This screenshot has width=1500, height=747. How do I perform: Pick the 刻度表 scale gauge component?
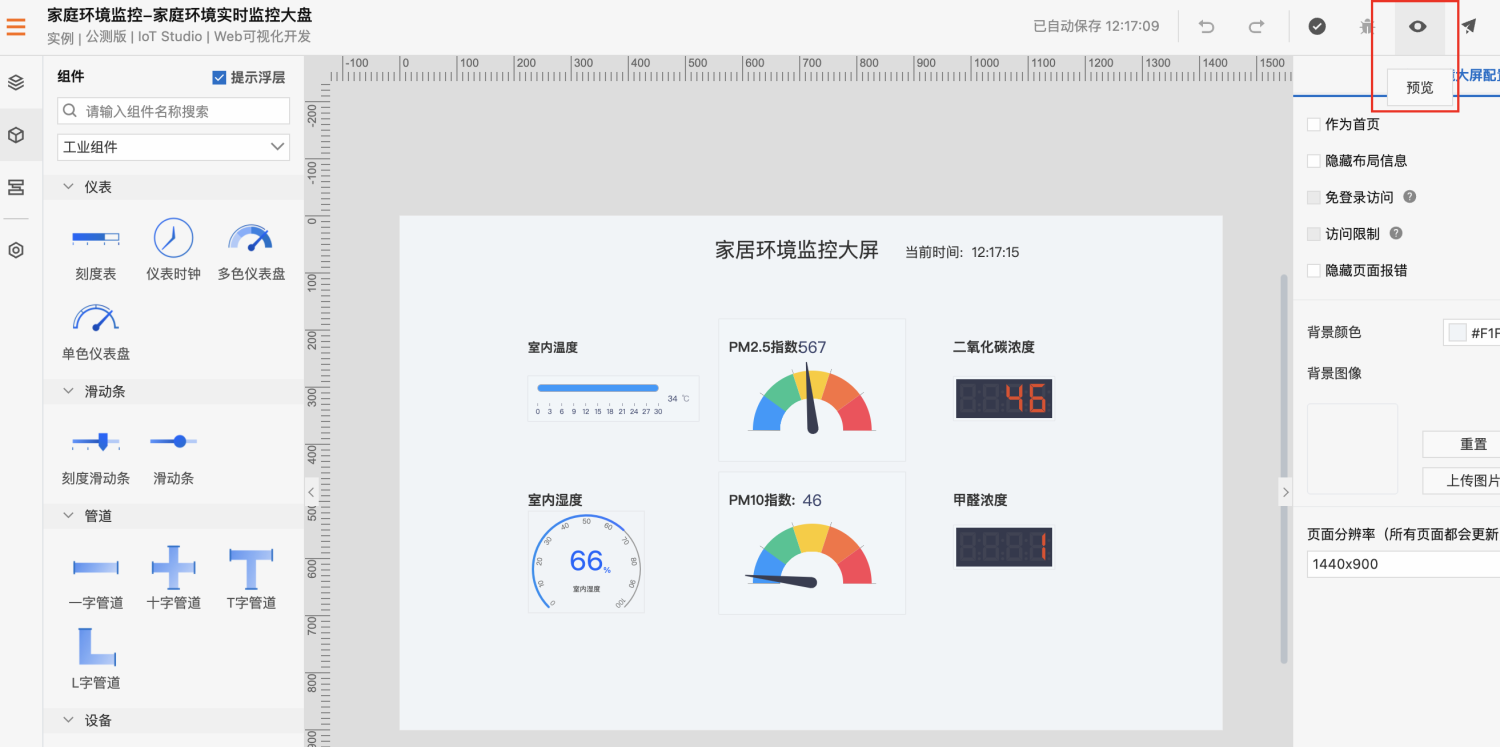pos(96,250)
